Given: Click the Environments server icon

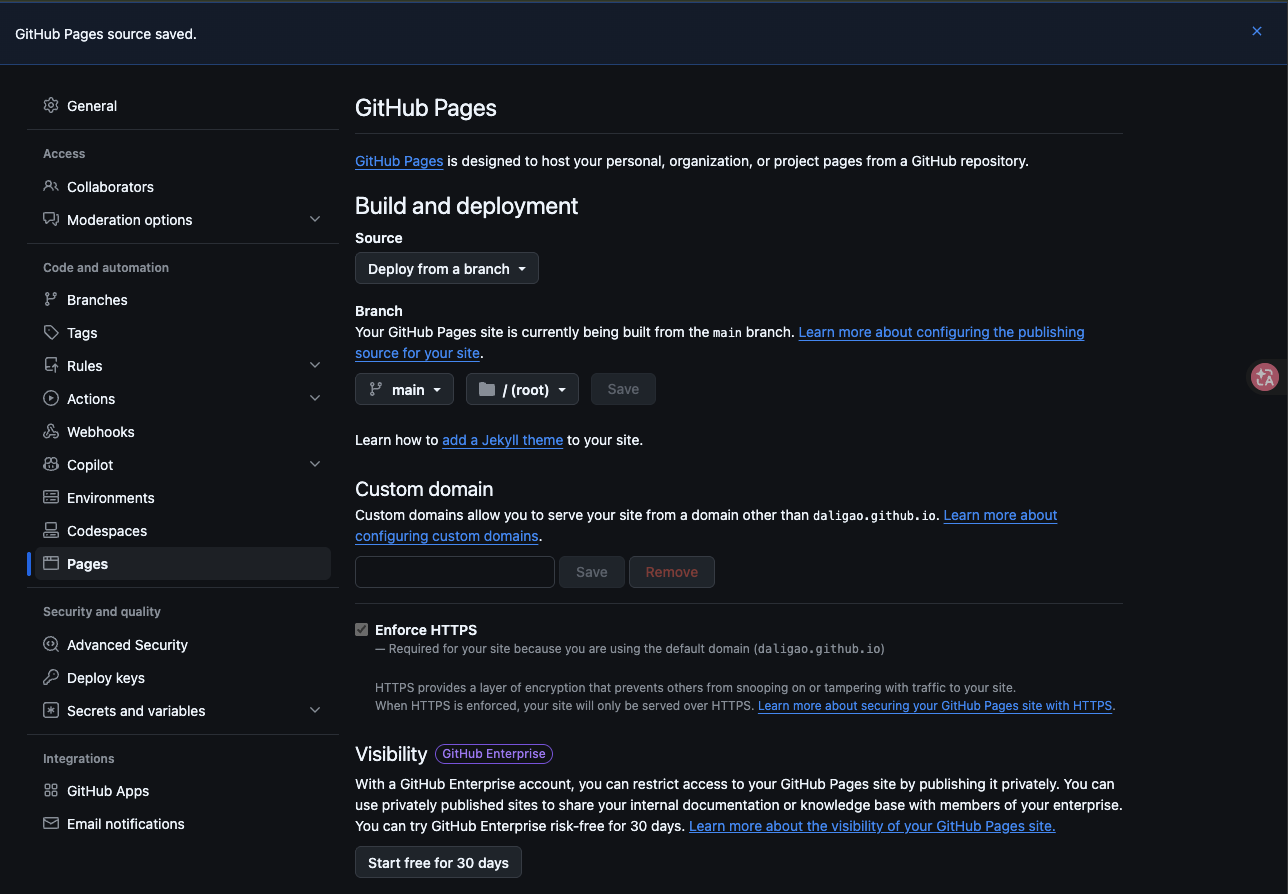Looking at the screenshot, I should click(51, 497).
